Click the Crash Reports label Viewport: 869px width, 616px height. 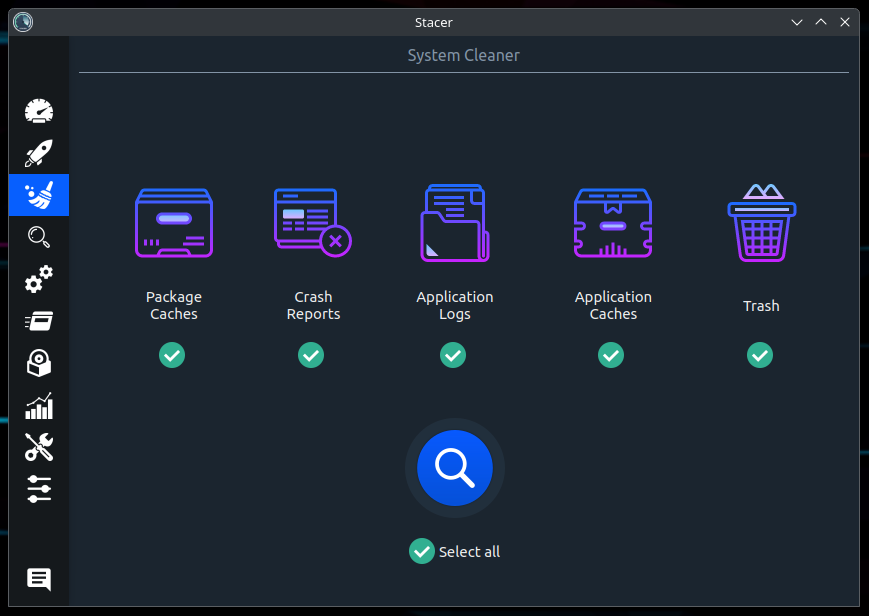[x=313, y=305]
